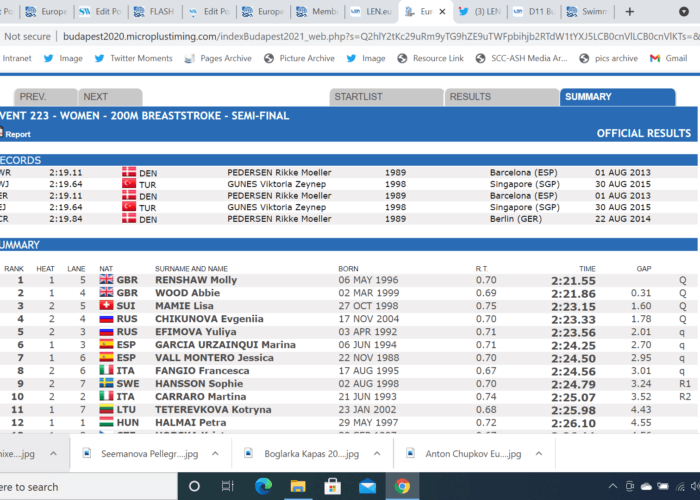This screenshot has height=500, width=700.
Task: Click the PREV. event button
Action: (36, 97)
